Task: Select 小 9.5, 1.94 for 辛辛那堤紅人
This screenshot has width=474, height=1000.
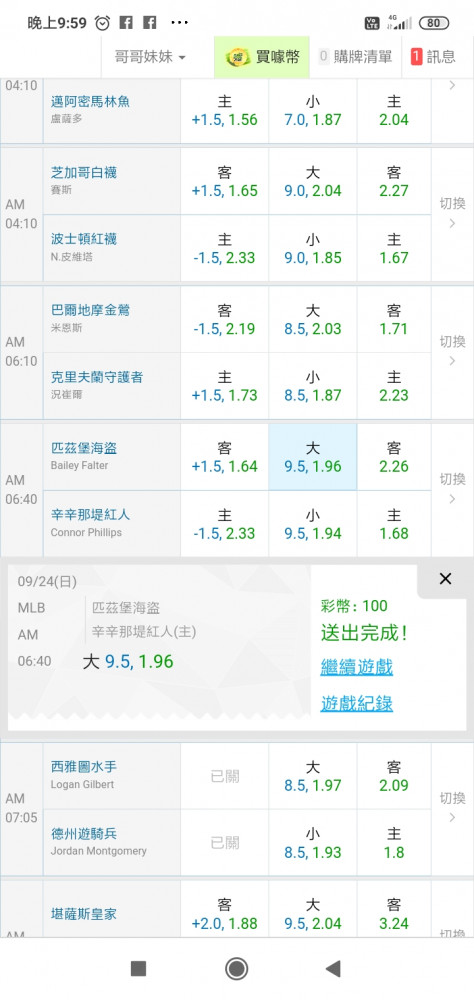Action: [x=313, y=524]
